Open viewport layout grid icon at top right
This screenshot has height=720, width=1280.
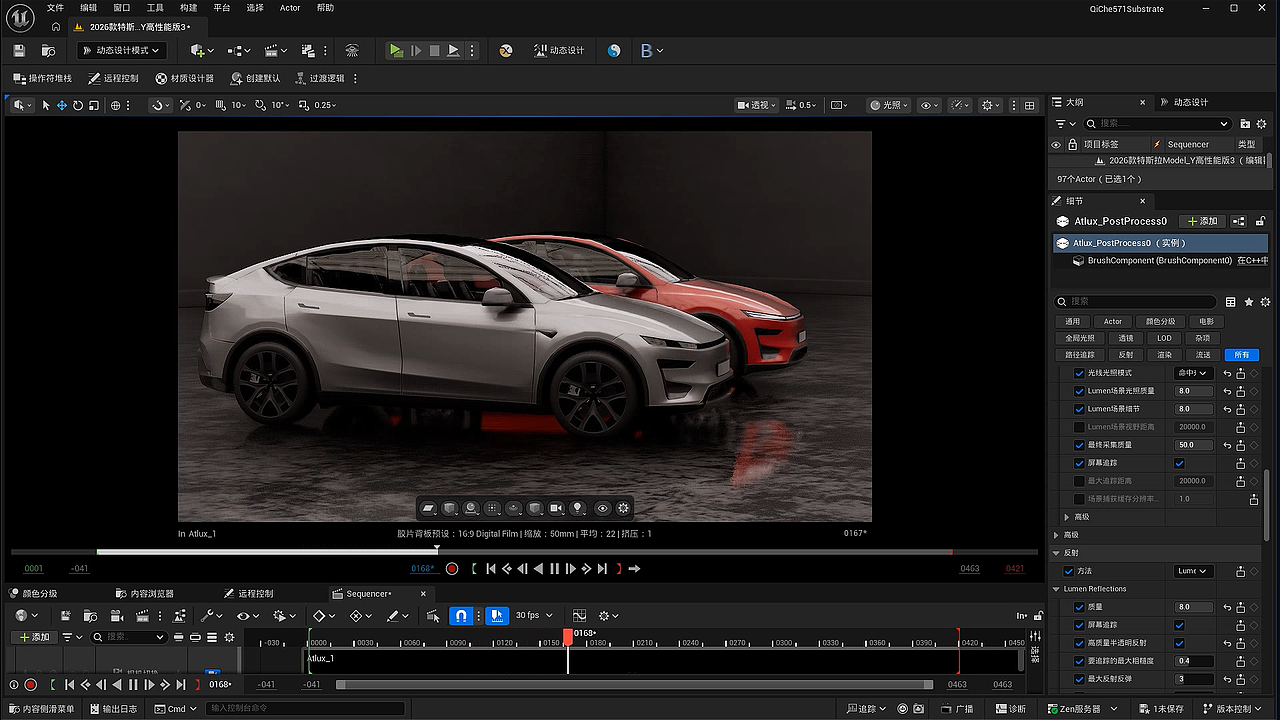pos(1029,105)
